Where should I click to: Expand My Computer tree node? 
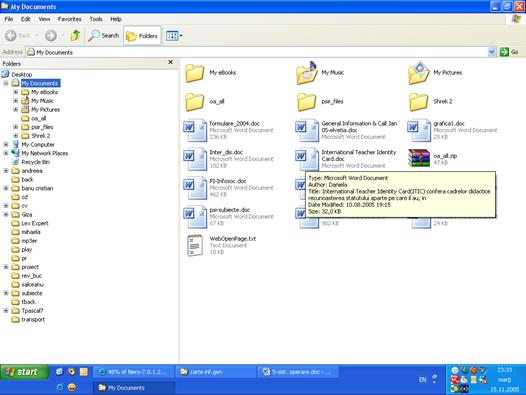[x=6, y=144]
